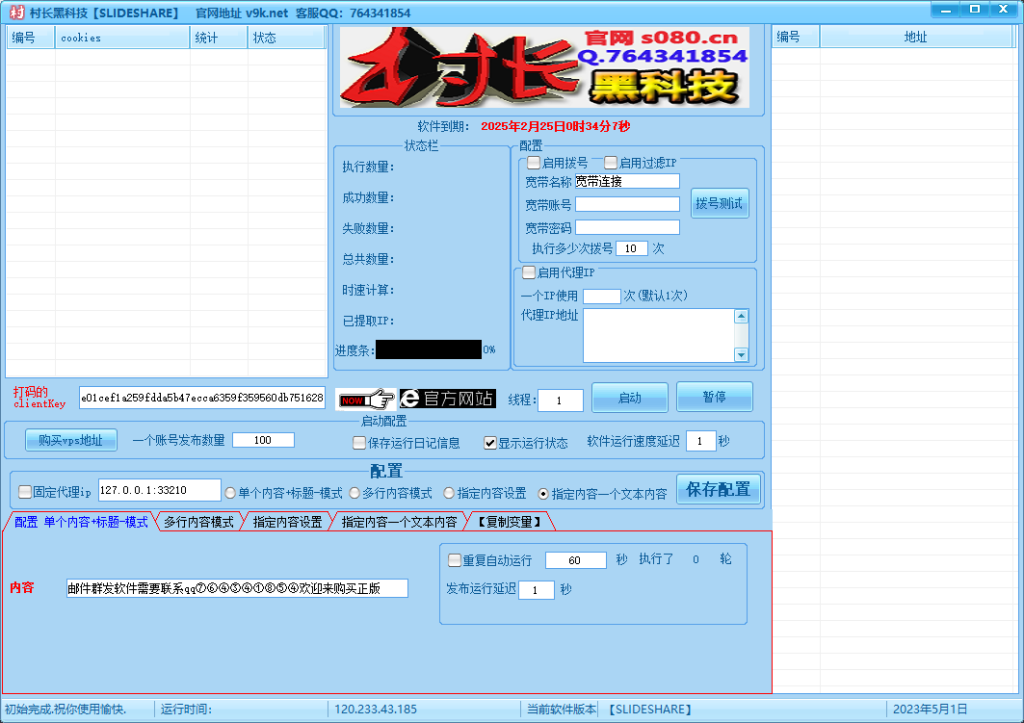
Task: Open the 多行内容模式 tab
Action: point(199,520)
